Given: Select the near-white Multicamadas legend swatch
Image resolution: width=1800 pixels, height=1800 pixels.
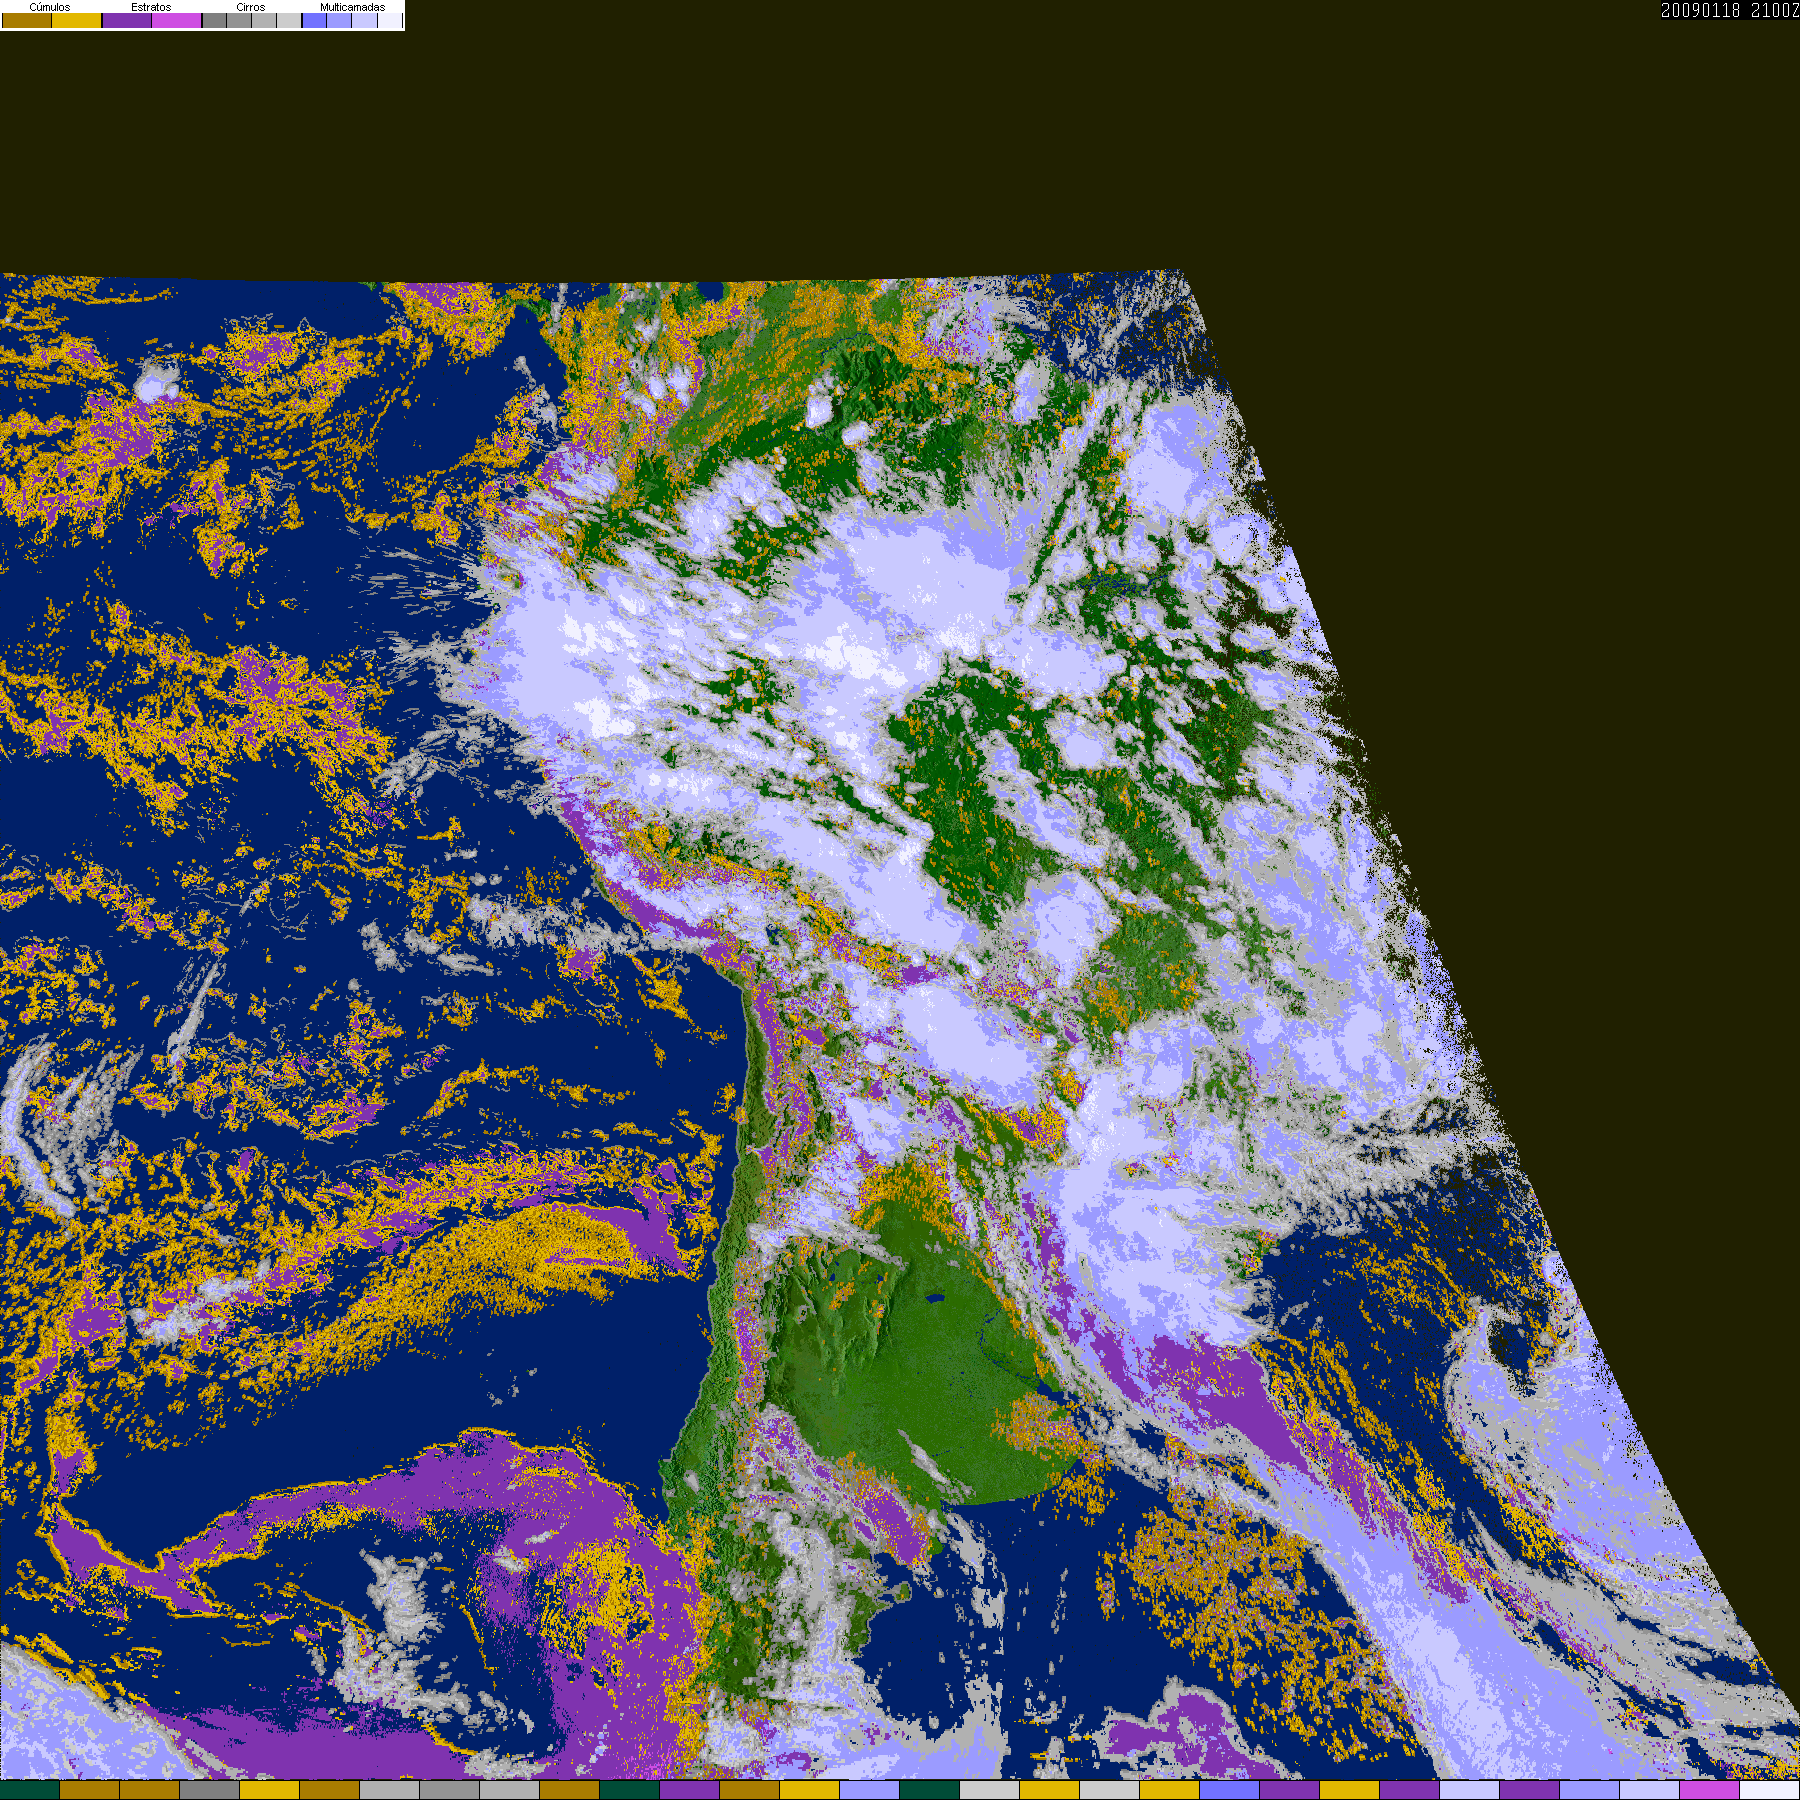Looking at the screenshot, I should pos(389,20).
